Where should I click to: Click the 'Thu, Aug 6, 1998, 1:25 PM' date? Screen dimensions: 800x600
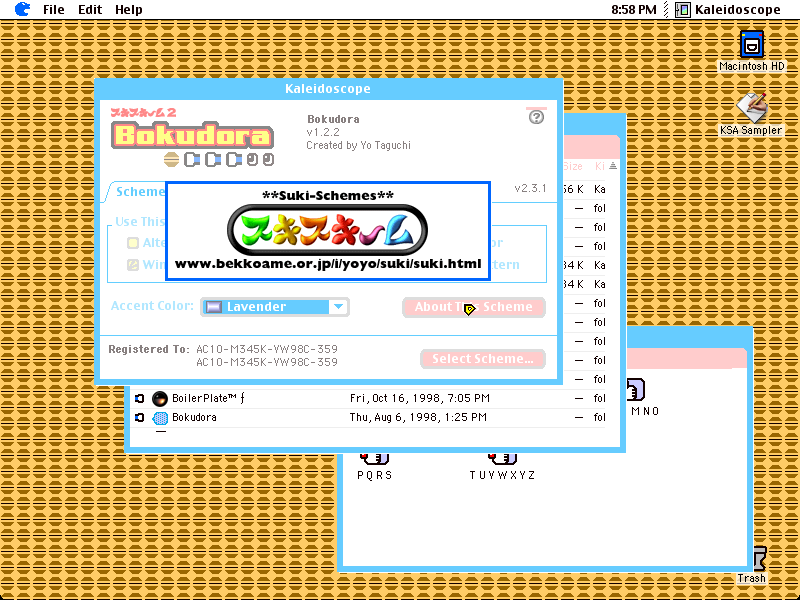pos(418,417)
